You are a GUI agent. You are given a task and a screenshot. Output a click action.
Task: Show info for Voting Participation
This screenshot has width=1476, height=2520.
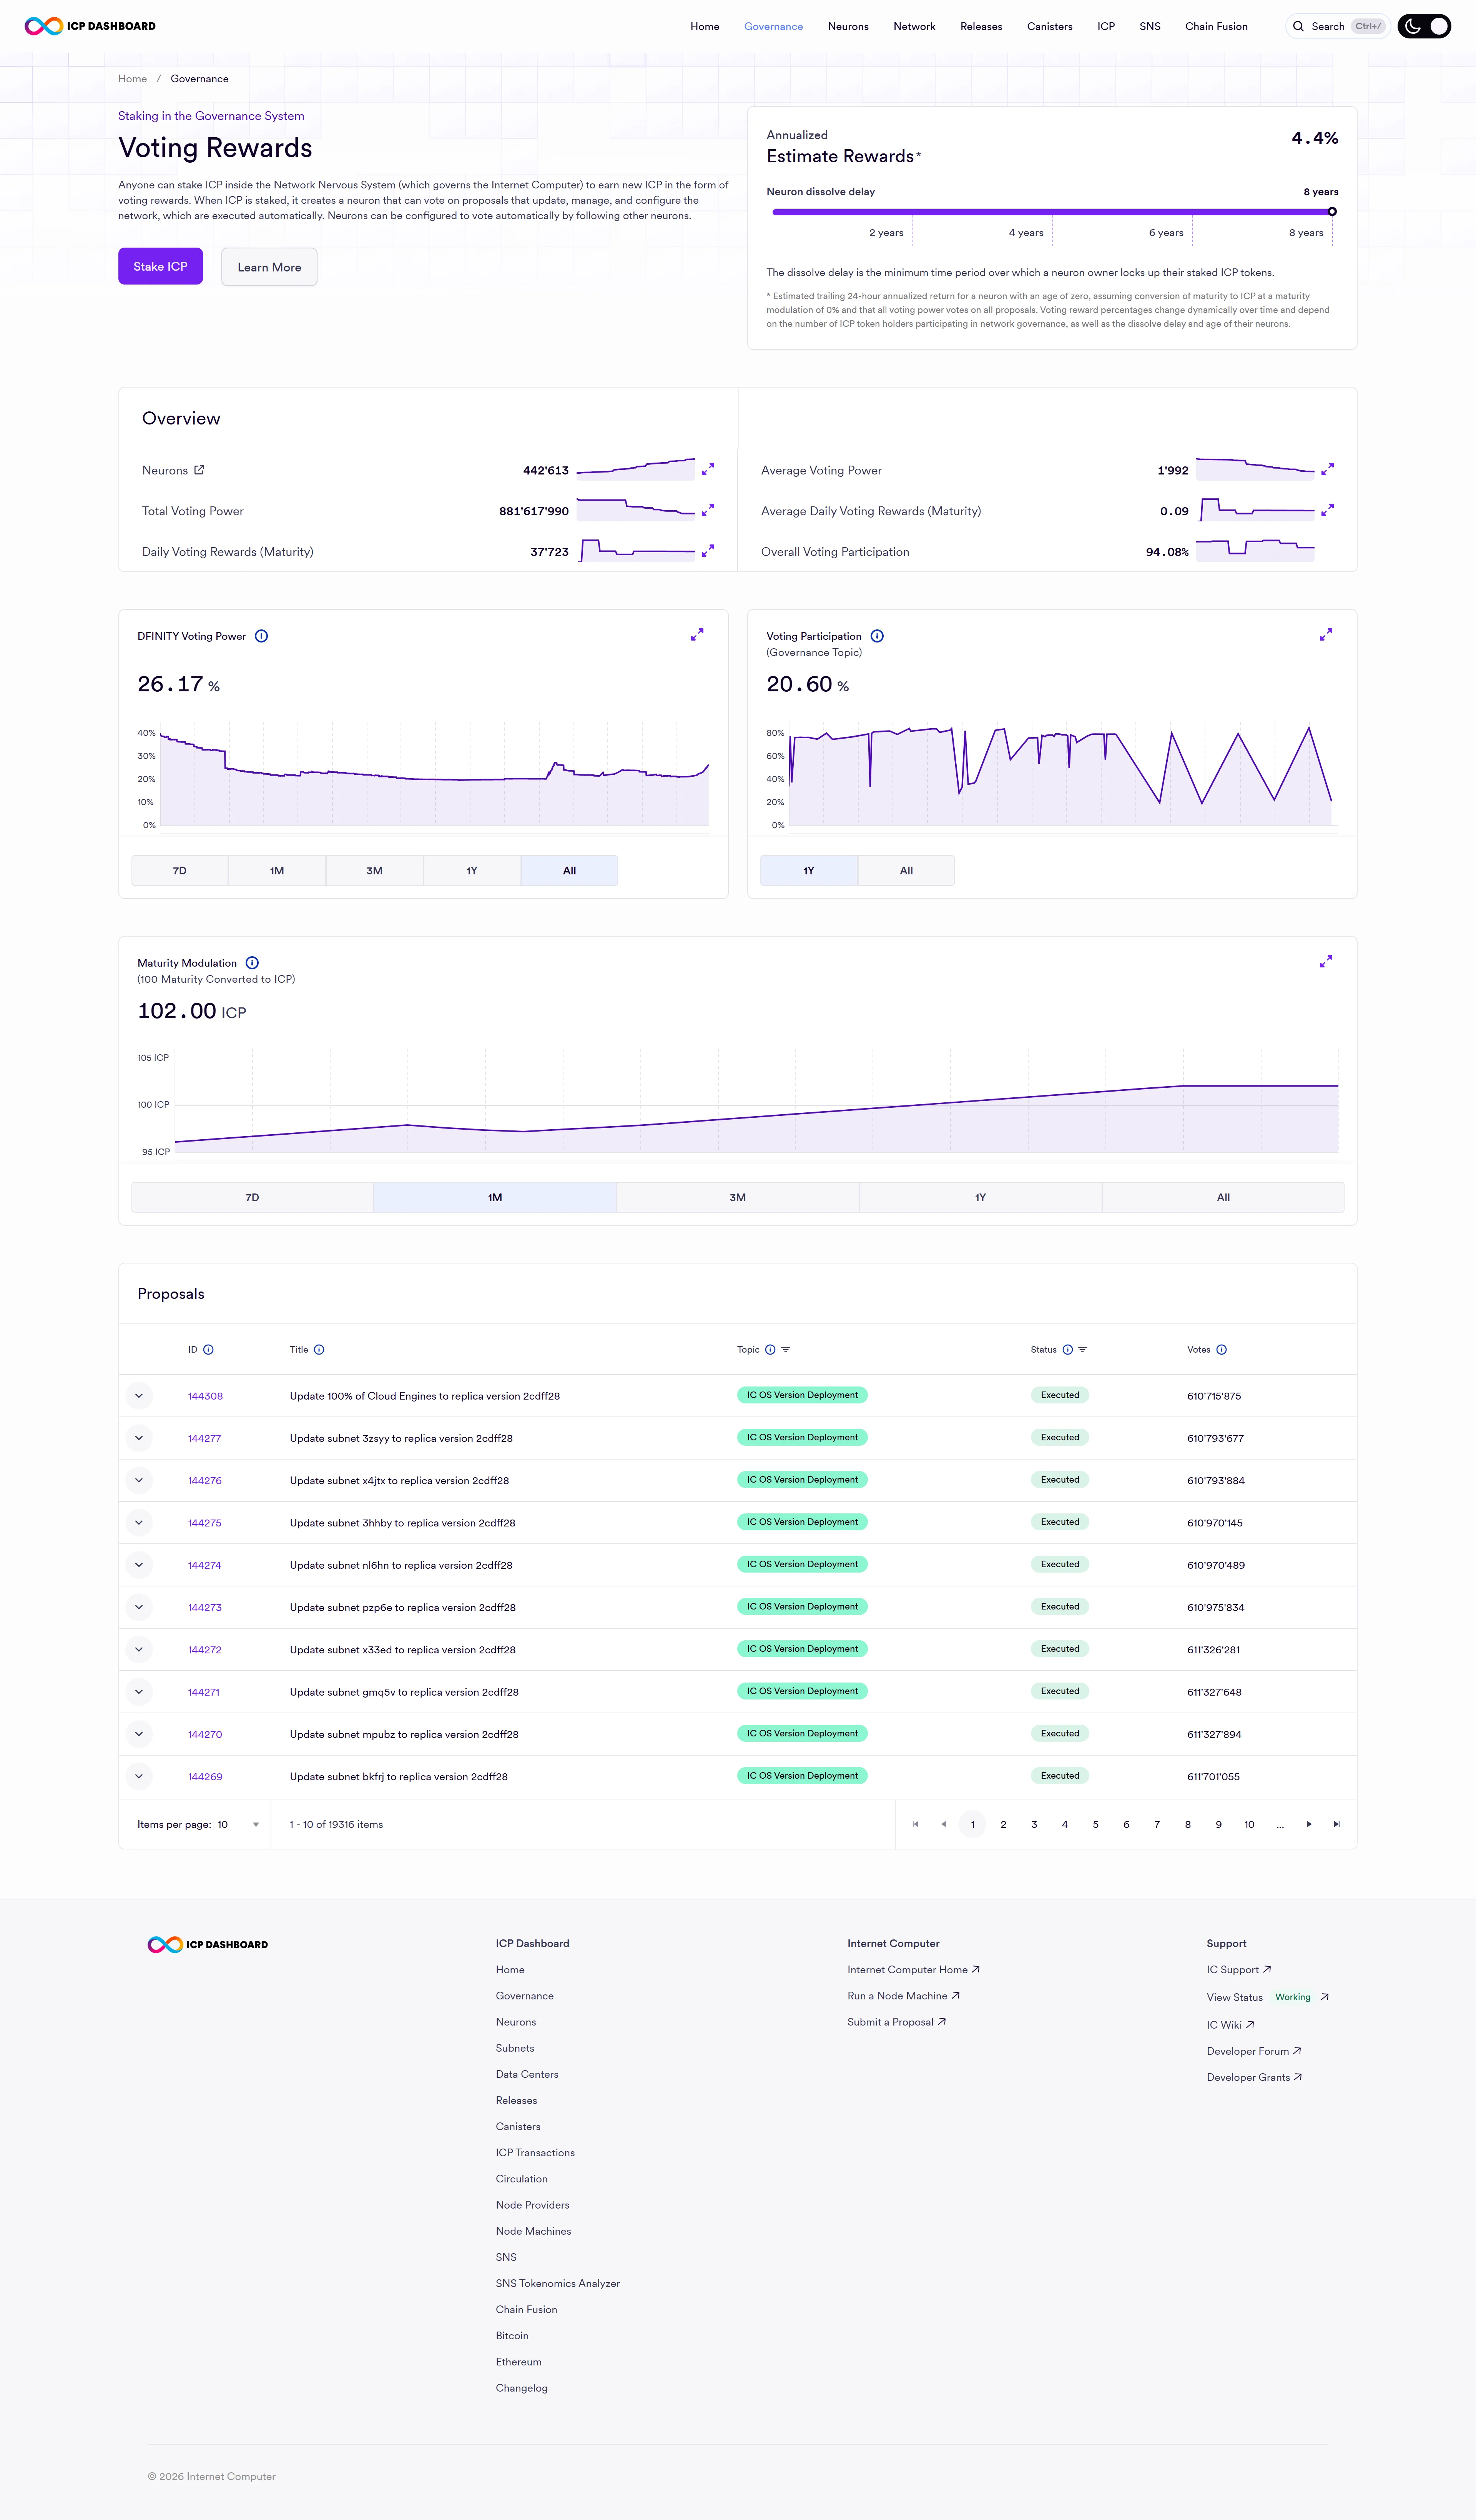pyautogui.click(x=877, y=636)
